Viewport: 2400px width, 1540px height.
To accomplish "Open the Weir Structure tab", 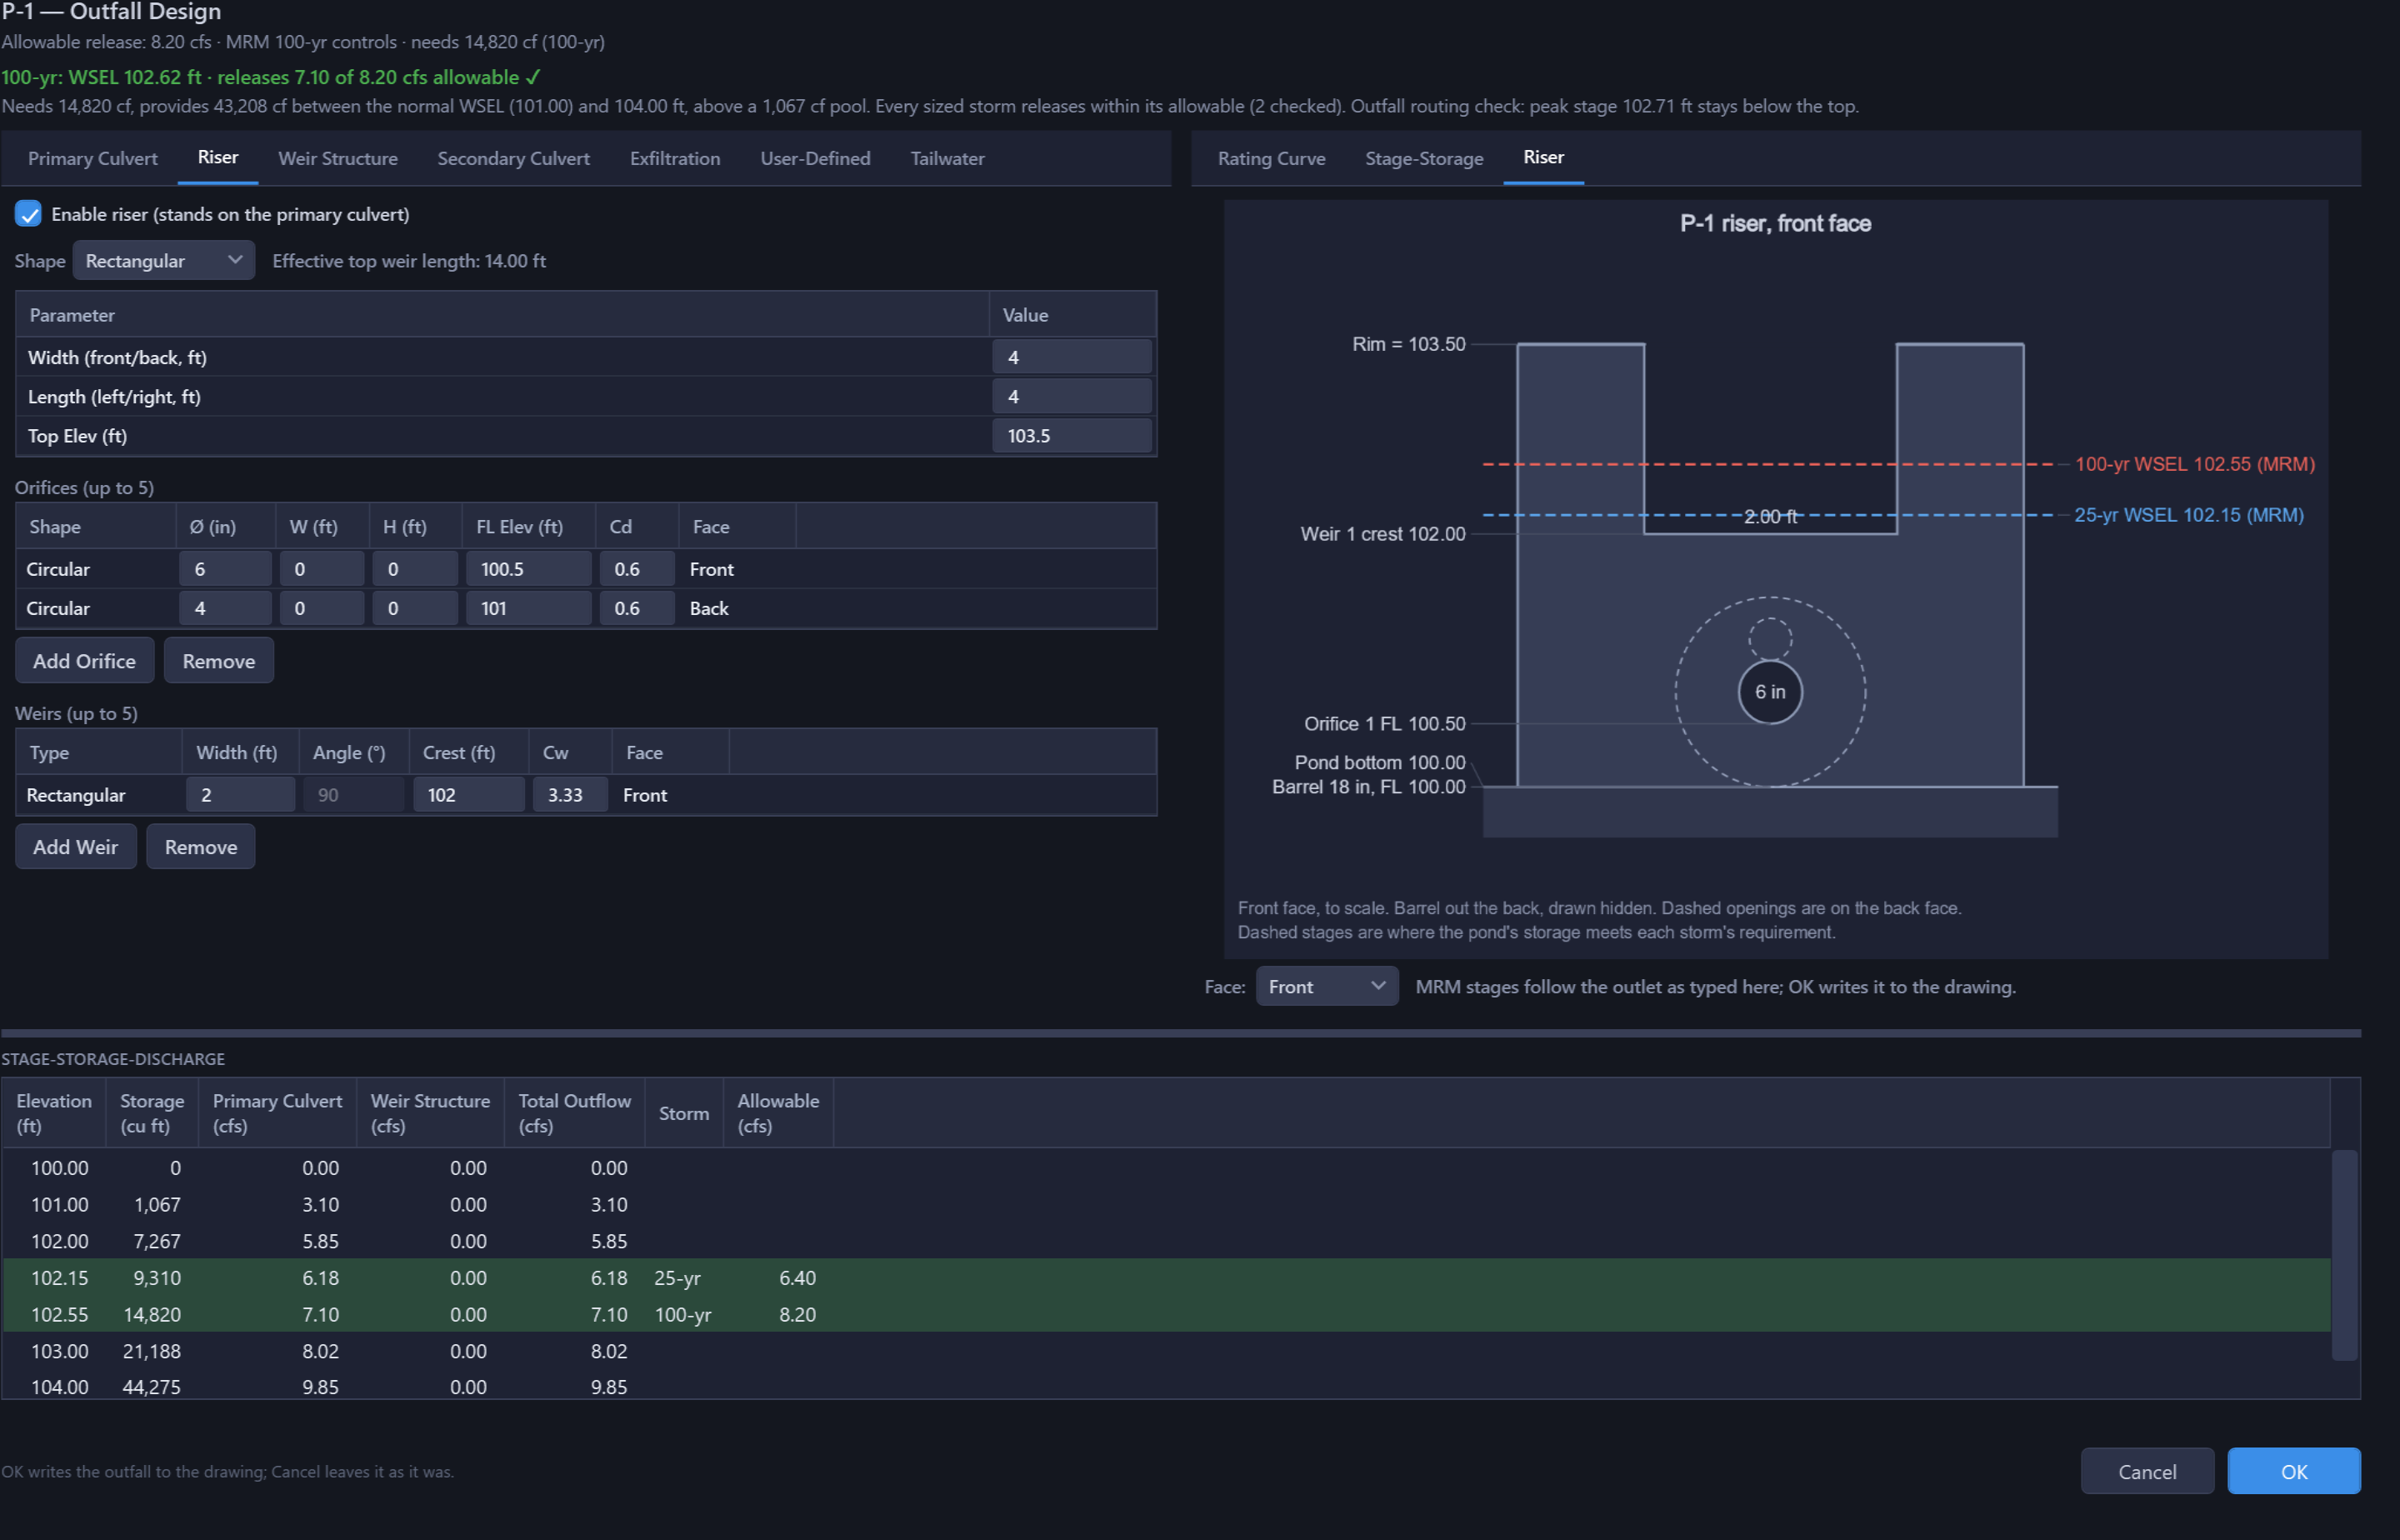I will pyautogui.click(x=338, y=158).
